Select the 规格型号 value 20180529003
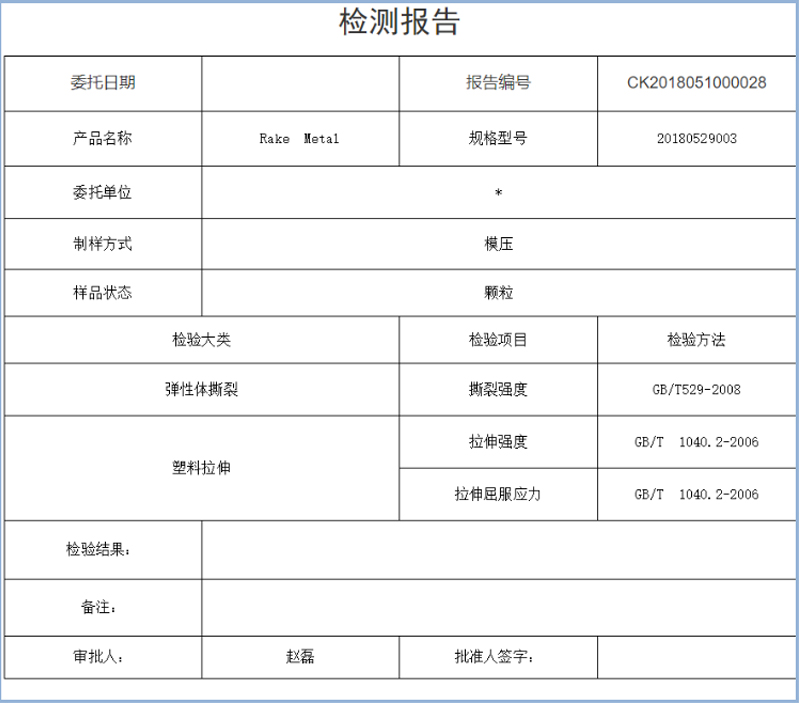This screenshot has height=704, width=800. tap(696, 139)
